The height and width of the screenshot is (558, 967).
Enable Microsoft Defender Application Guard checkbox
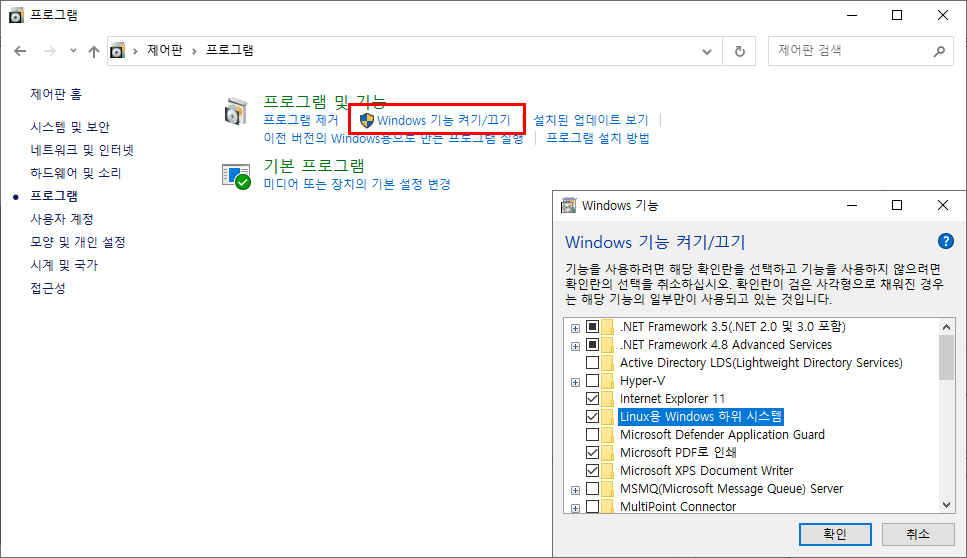pos(592,435)
